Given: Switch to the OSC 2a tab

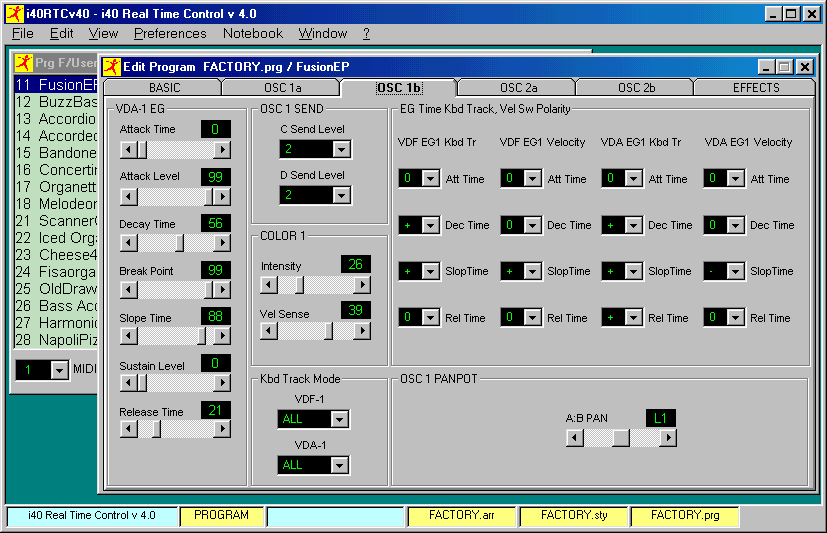Looking at the screenshot, I should [518, 88].
